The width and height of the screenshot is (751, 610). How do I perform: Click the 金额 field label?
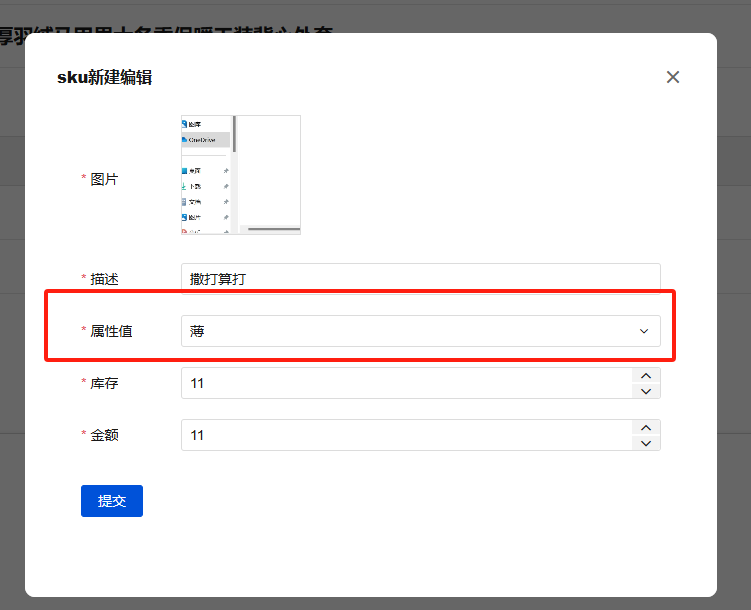(104, 435)
